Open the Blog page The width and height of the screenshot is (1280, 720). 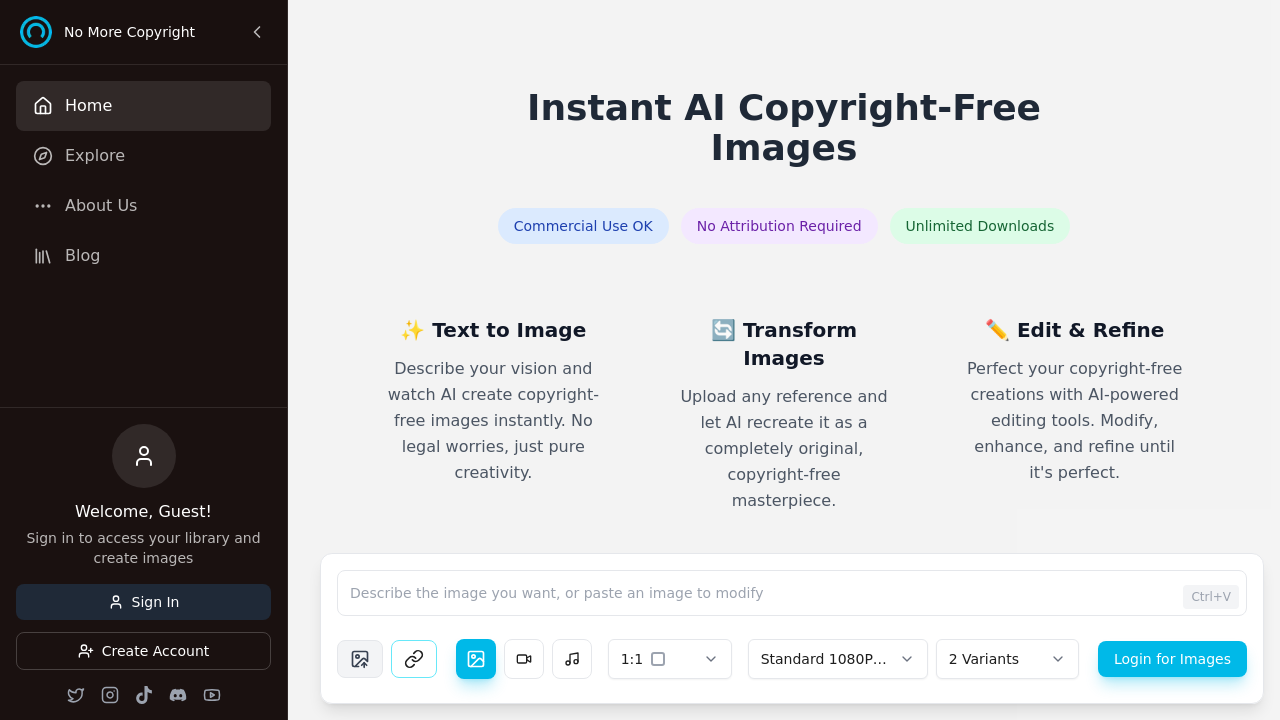pyautogui.click(x=82, y=256)
